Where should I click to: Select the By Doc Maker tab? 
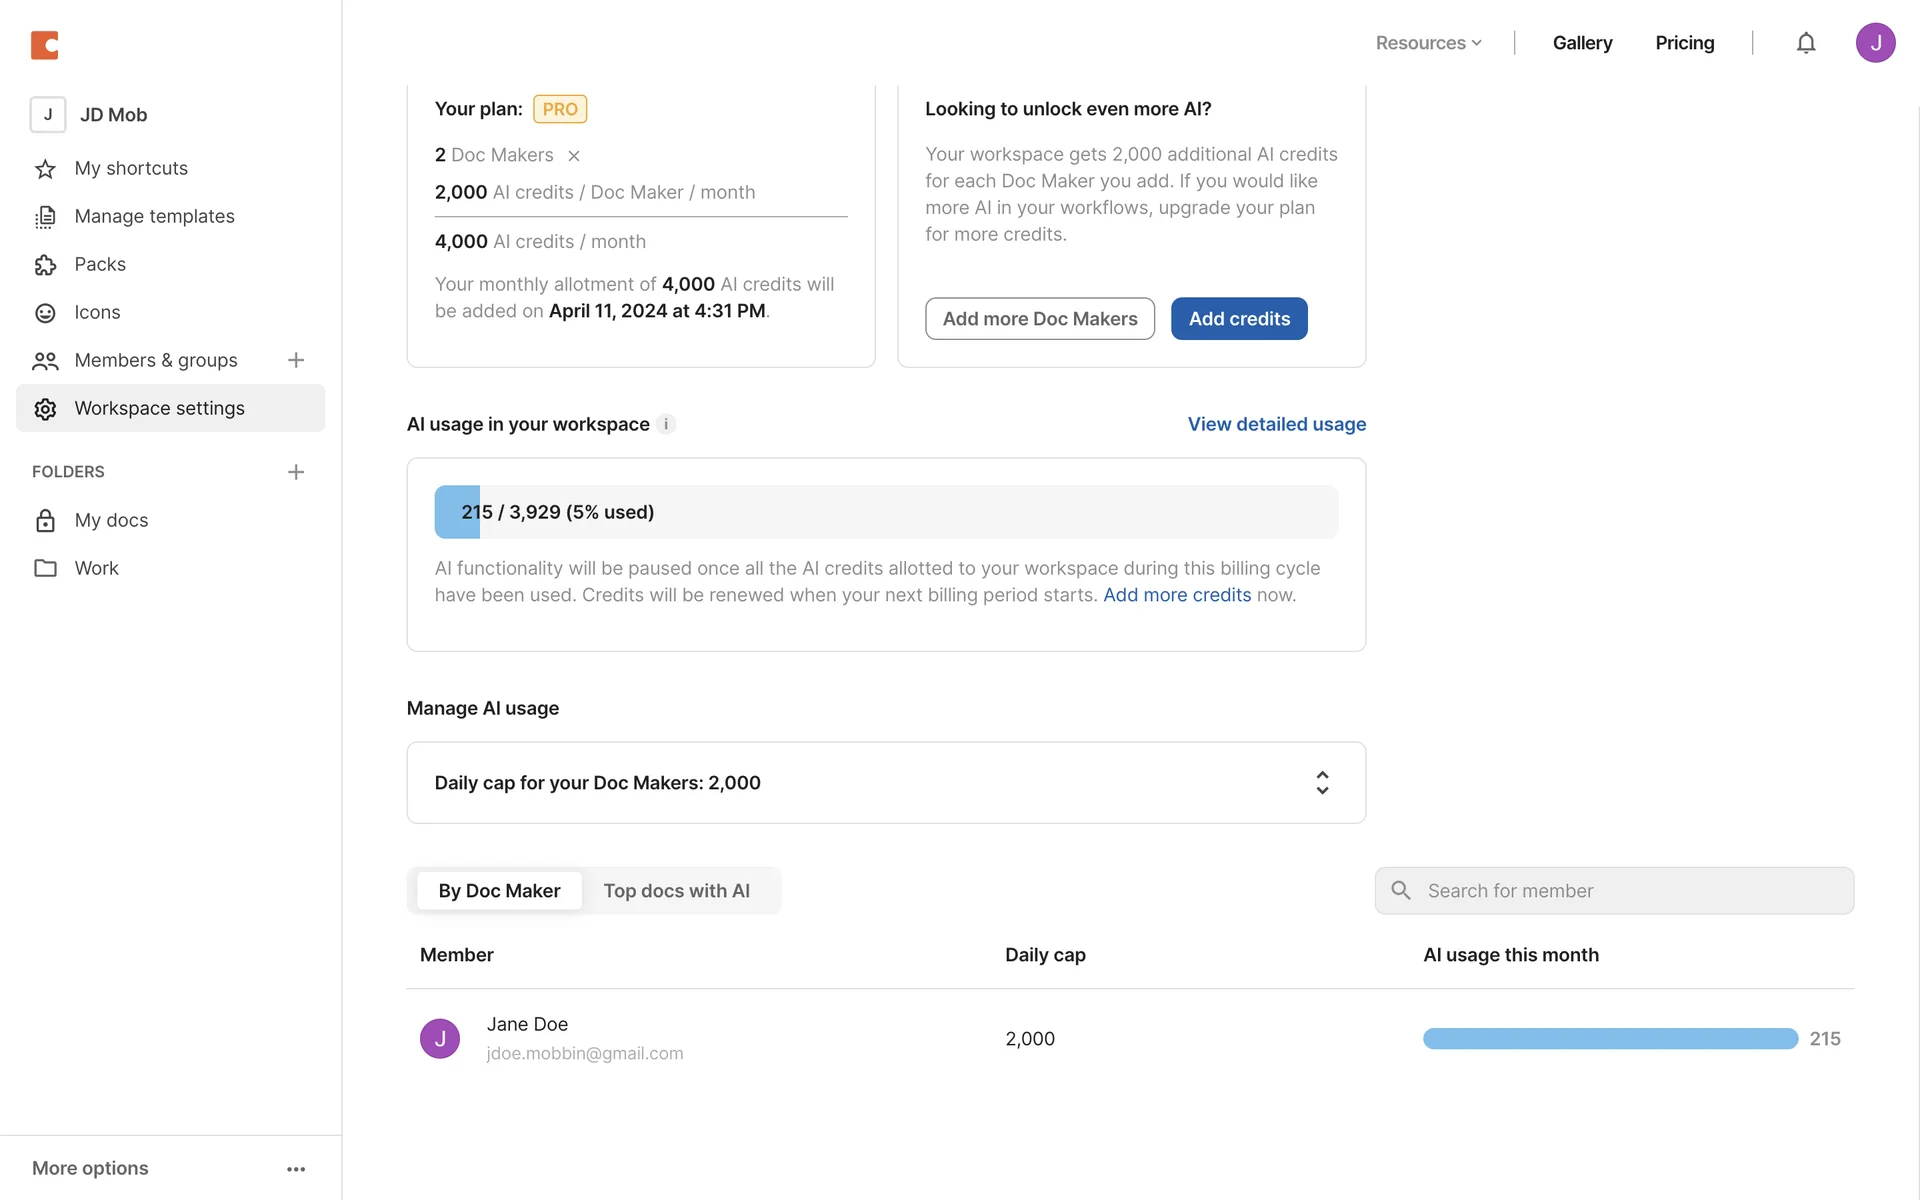point(499,891)
